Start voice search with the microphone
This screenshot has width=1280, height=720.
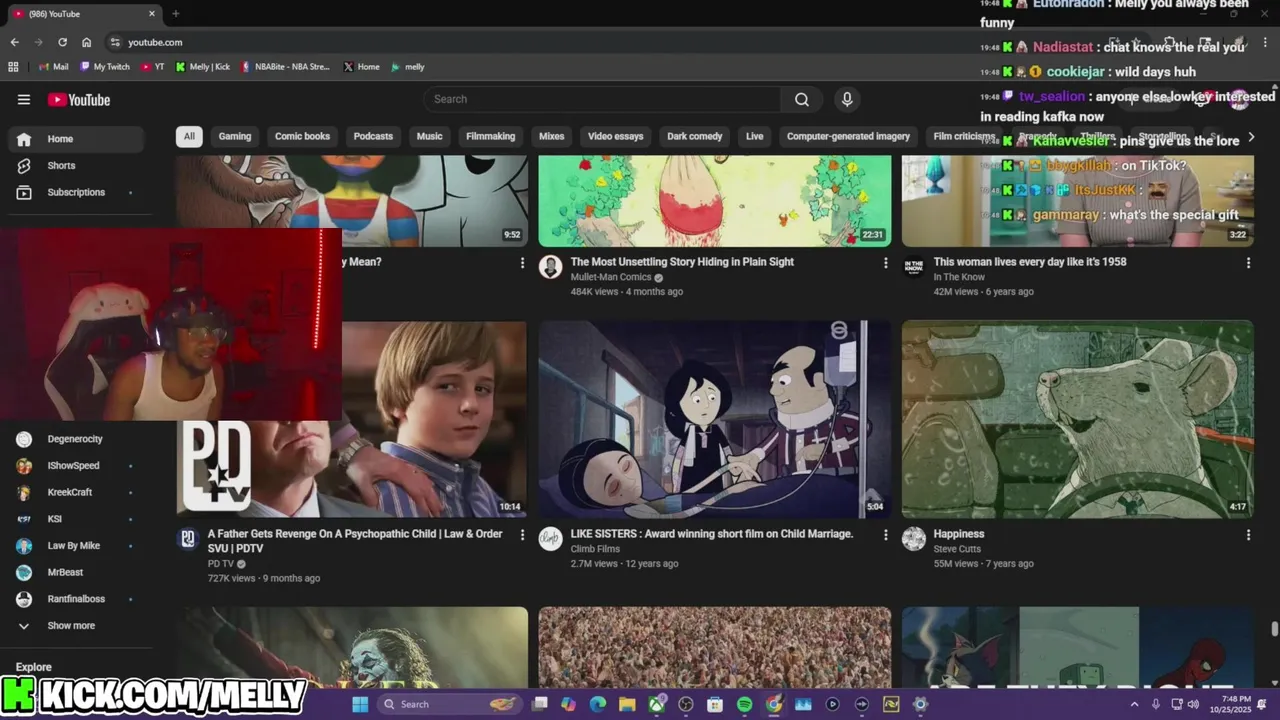(847, 99)
